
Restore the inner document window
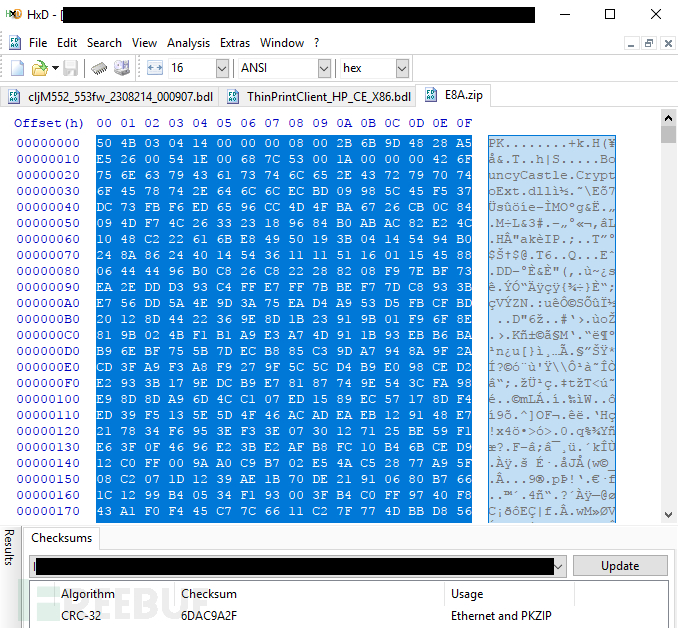click(648, 43)
